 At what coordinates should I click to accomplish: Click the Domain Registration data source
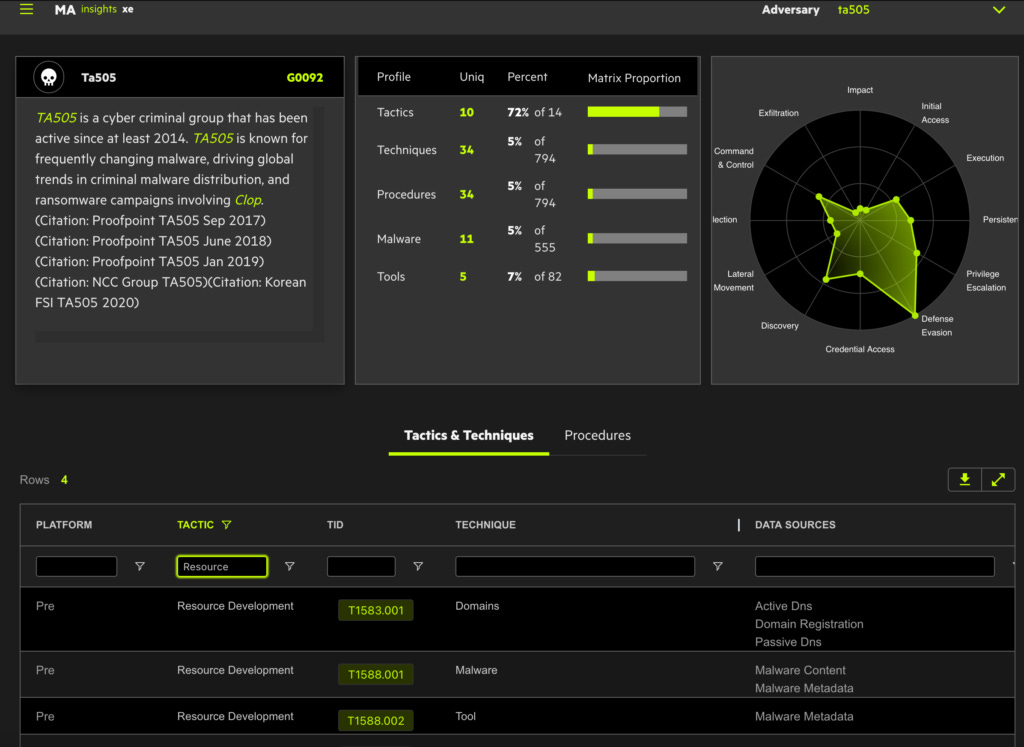[x=808, y=624]
